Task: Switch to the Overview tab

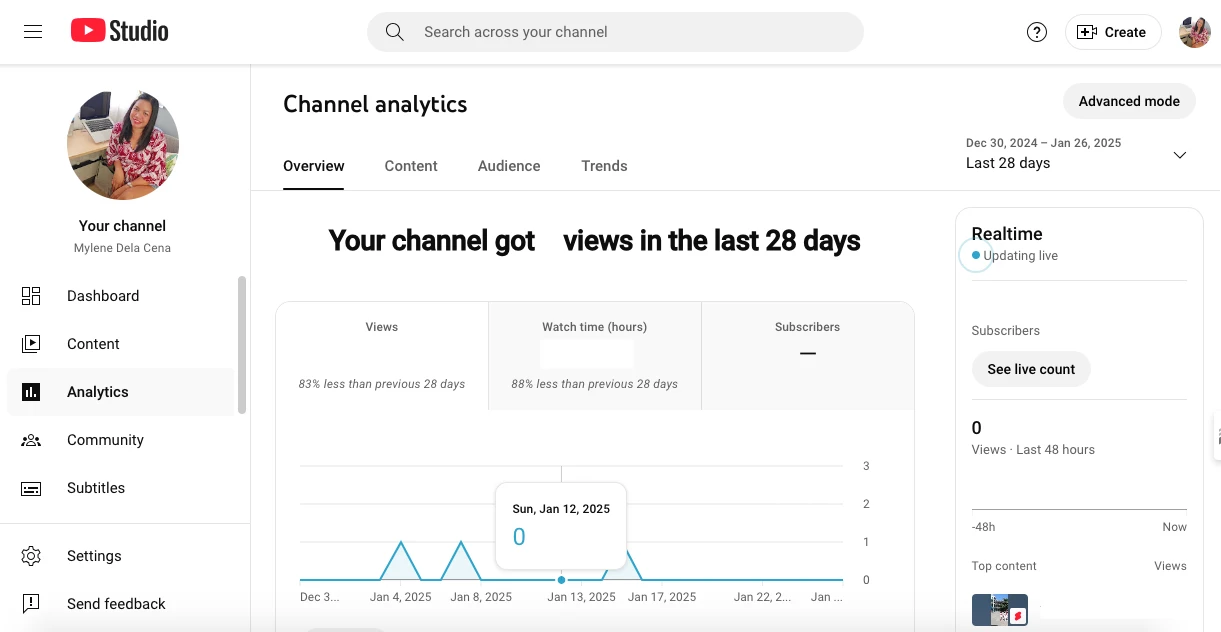Action: coord(314,166)
